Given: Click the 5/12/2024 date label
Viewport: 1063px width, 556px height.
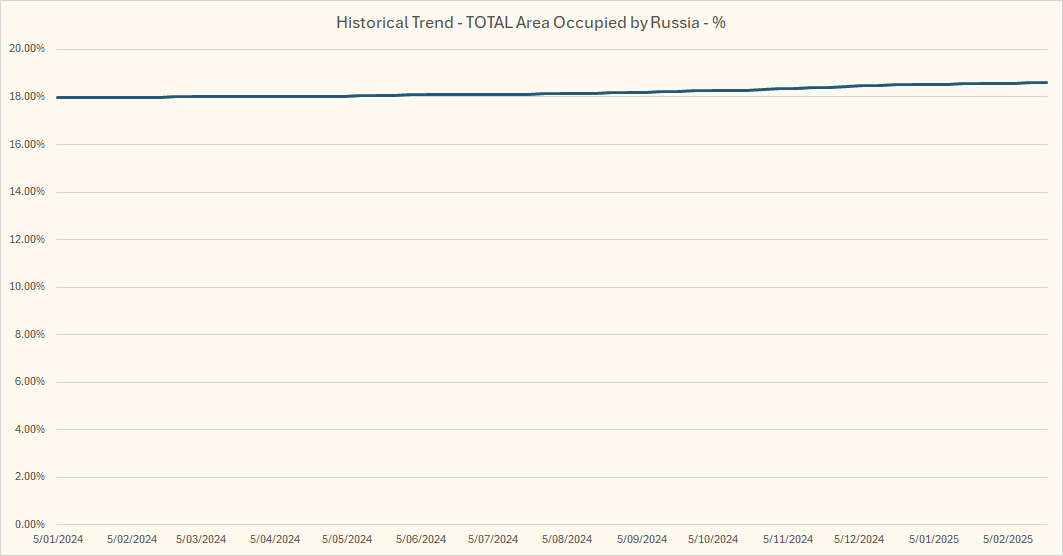Looking at the screenshot, I should (859, 539).
